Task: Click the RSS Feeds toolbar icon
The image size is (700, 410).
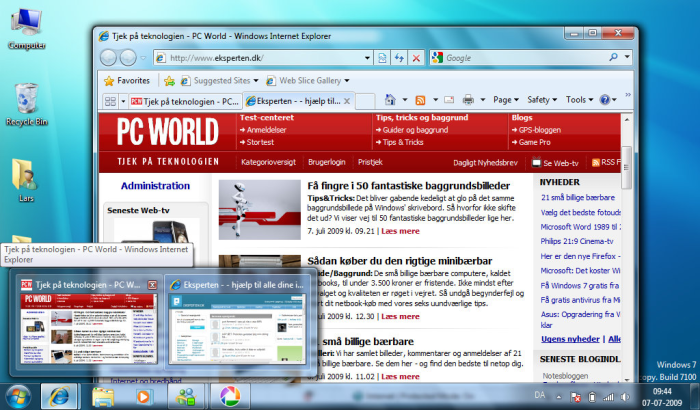Action: (420, 100)
